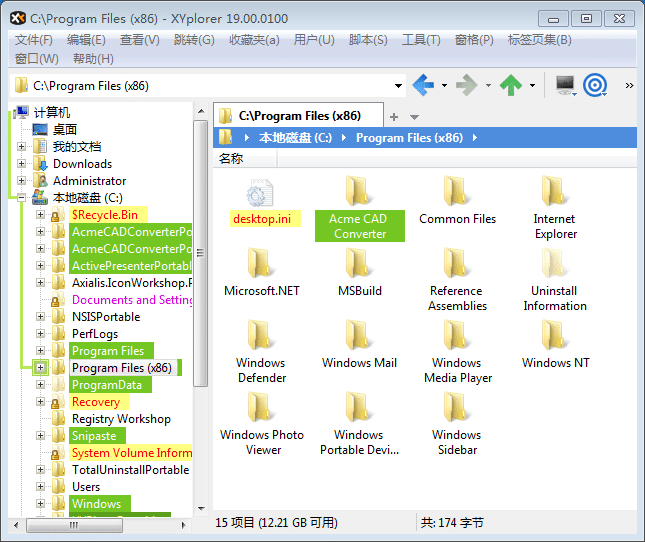
Task: Click the blue Back arrow button
Action: pyautogui.click(x=423, y=86)
